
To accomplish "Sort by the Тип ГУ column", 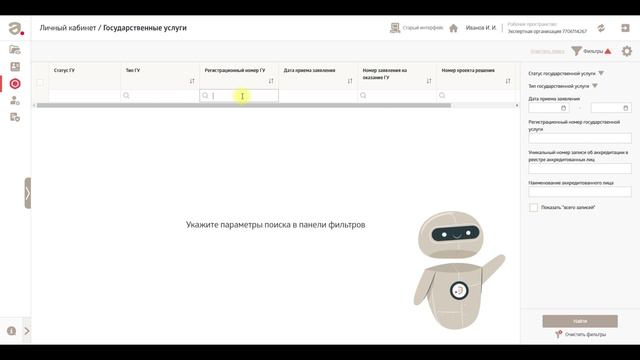I will (x=192, y=81).
